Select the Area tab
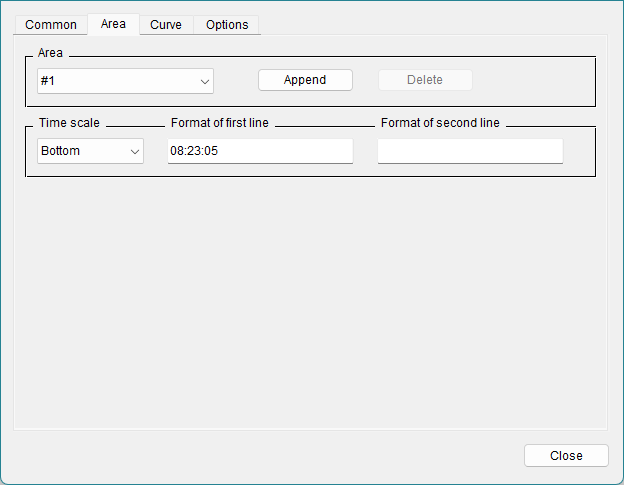The width and height of the screenshot is (624, 485). click(x=113, y=24)
